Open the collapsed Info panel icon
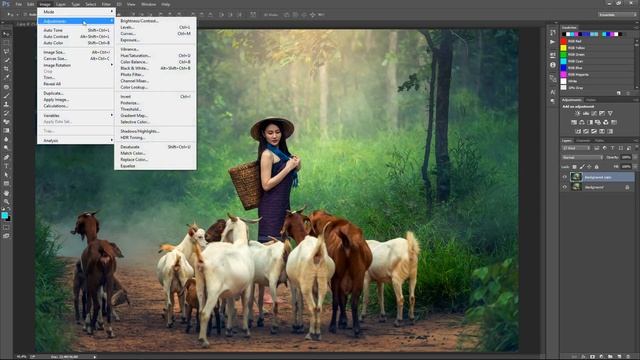This screenshot has width=640, height=360. tap(553, 65)
